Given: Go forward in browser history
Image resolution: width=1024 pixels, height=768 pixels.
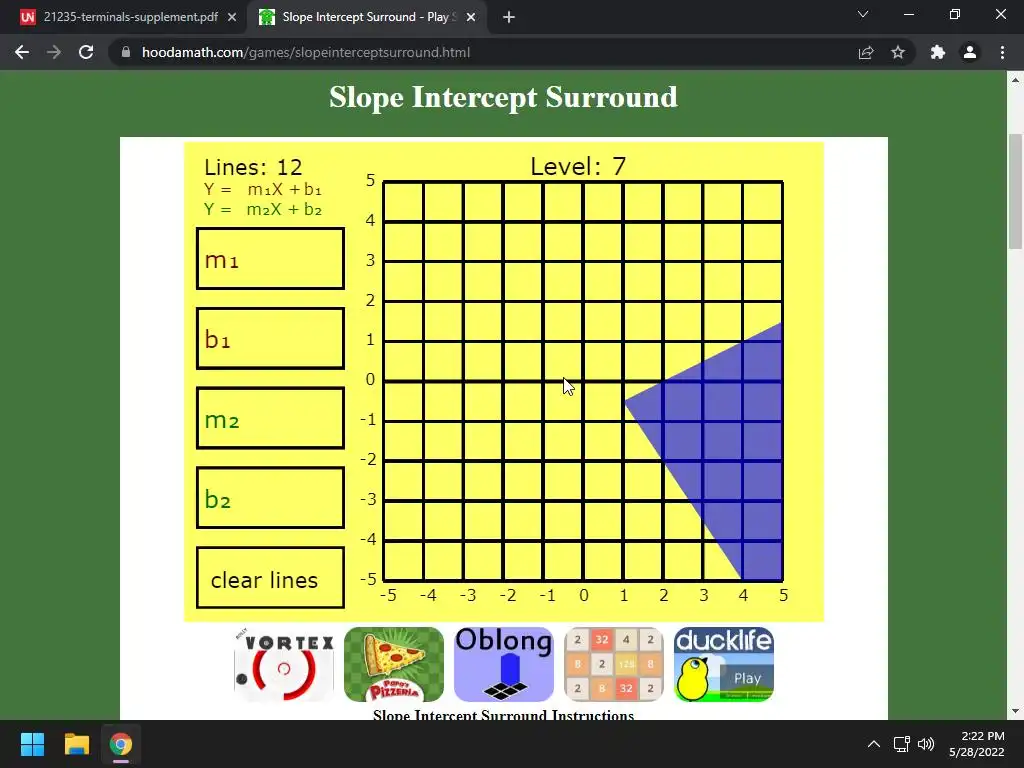Looking at the screenshot, I should click(54, 52).
